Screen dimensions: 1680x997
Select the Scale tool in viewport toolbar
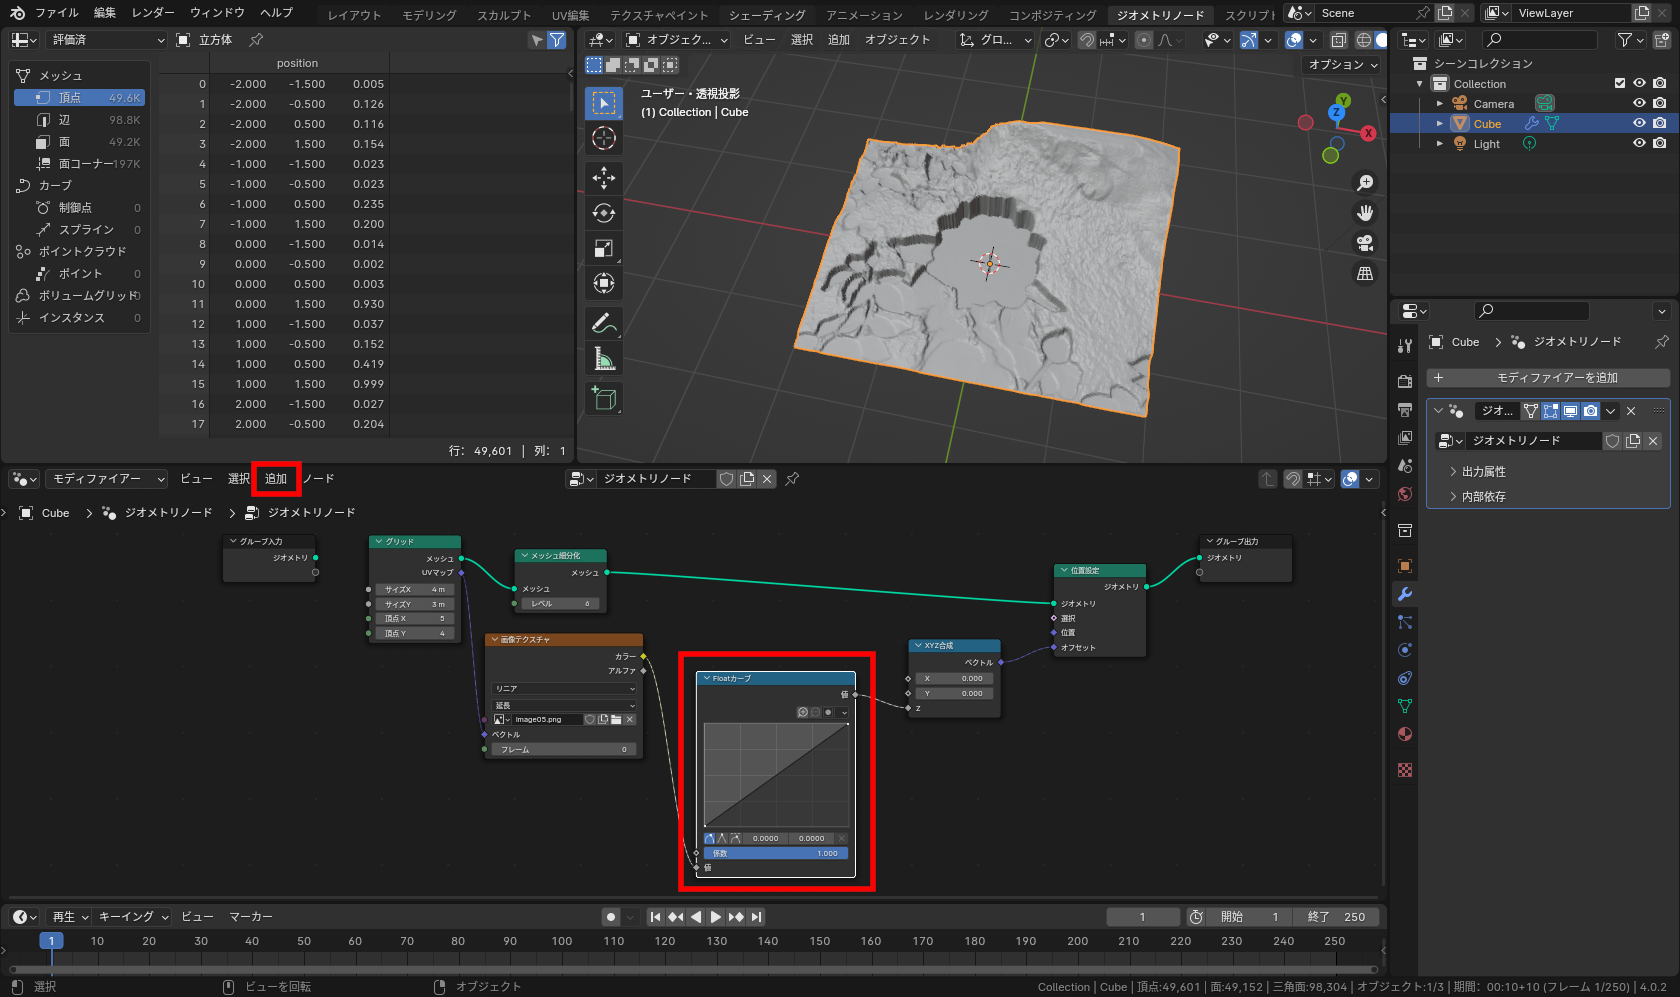click(x=604, y=248)
